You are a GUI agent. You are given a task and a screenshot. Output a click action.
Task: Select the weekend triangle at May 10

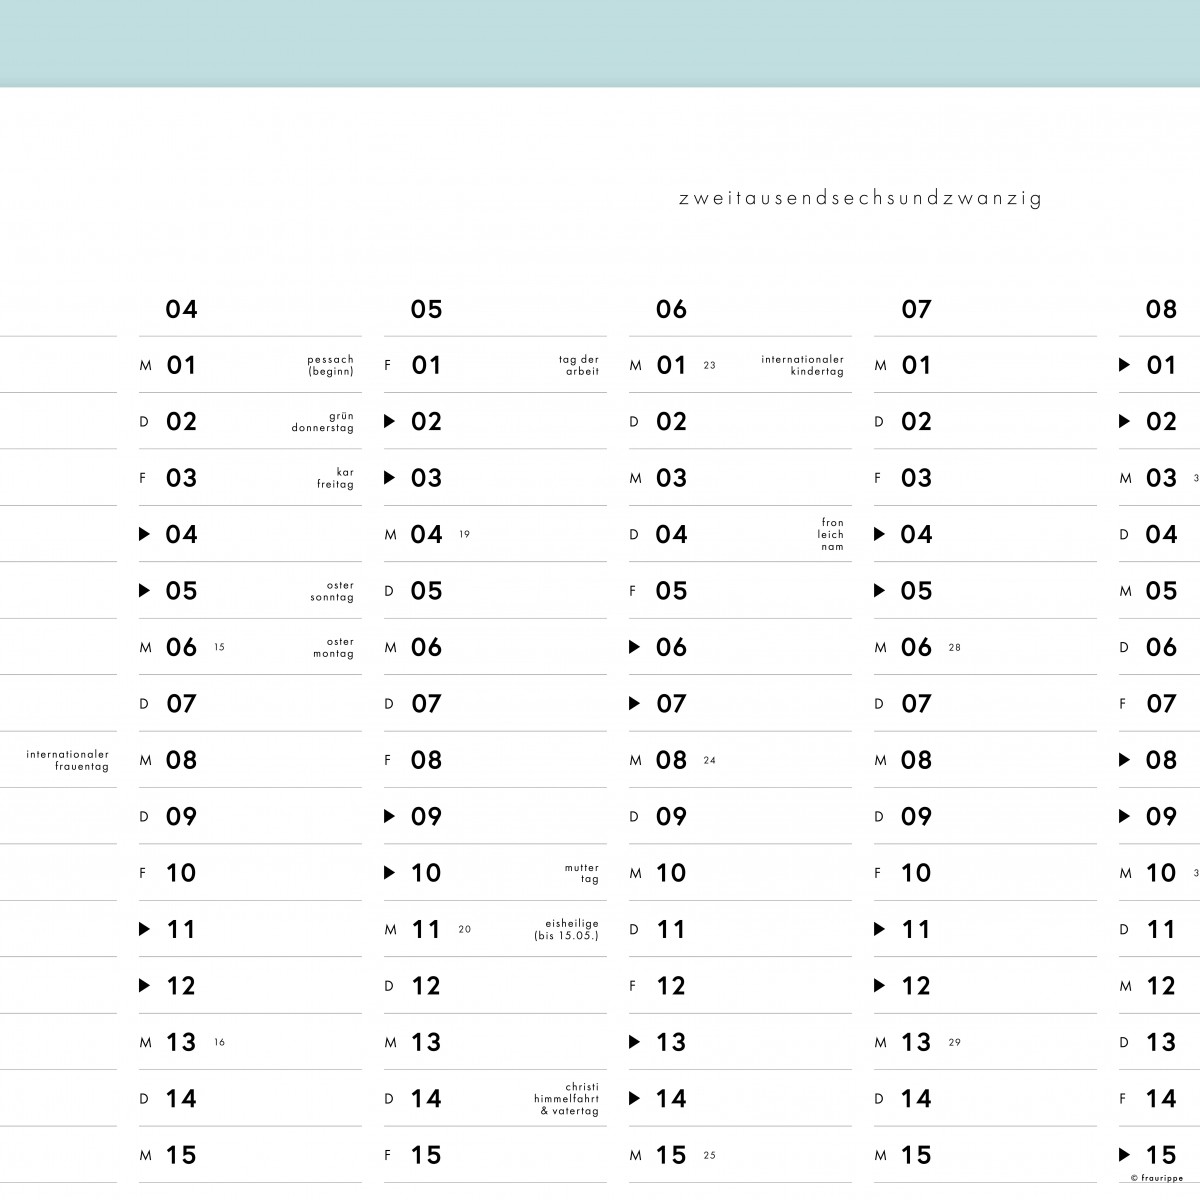point(389,873)
